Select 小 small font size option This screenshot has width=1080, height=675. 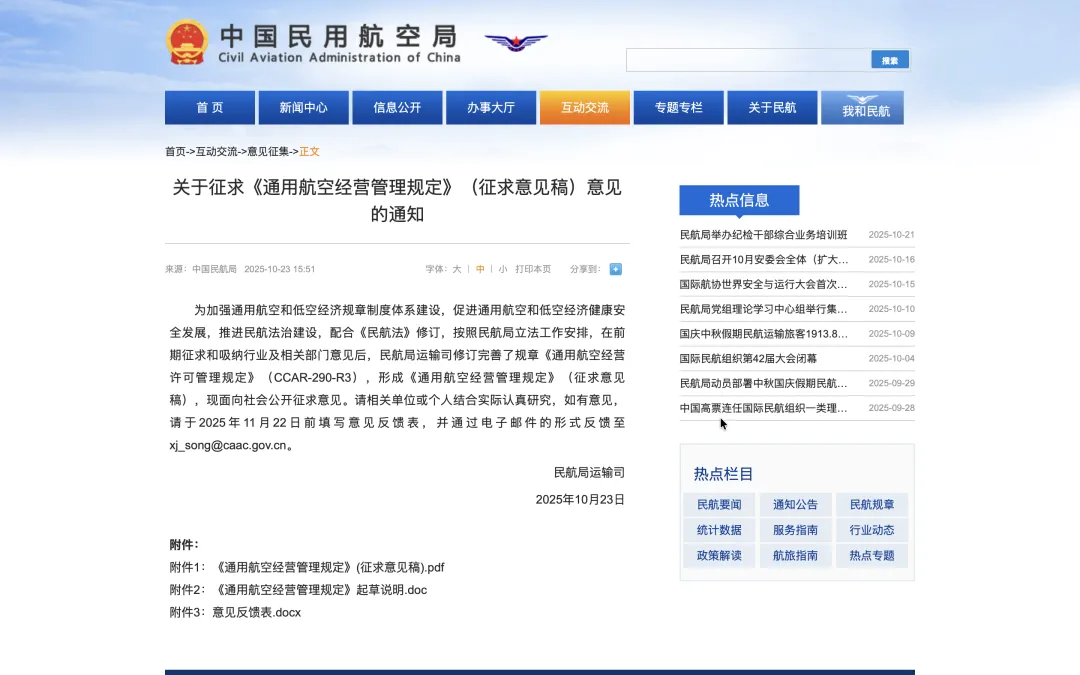pyautogui.click(x=503, y=268)
